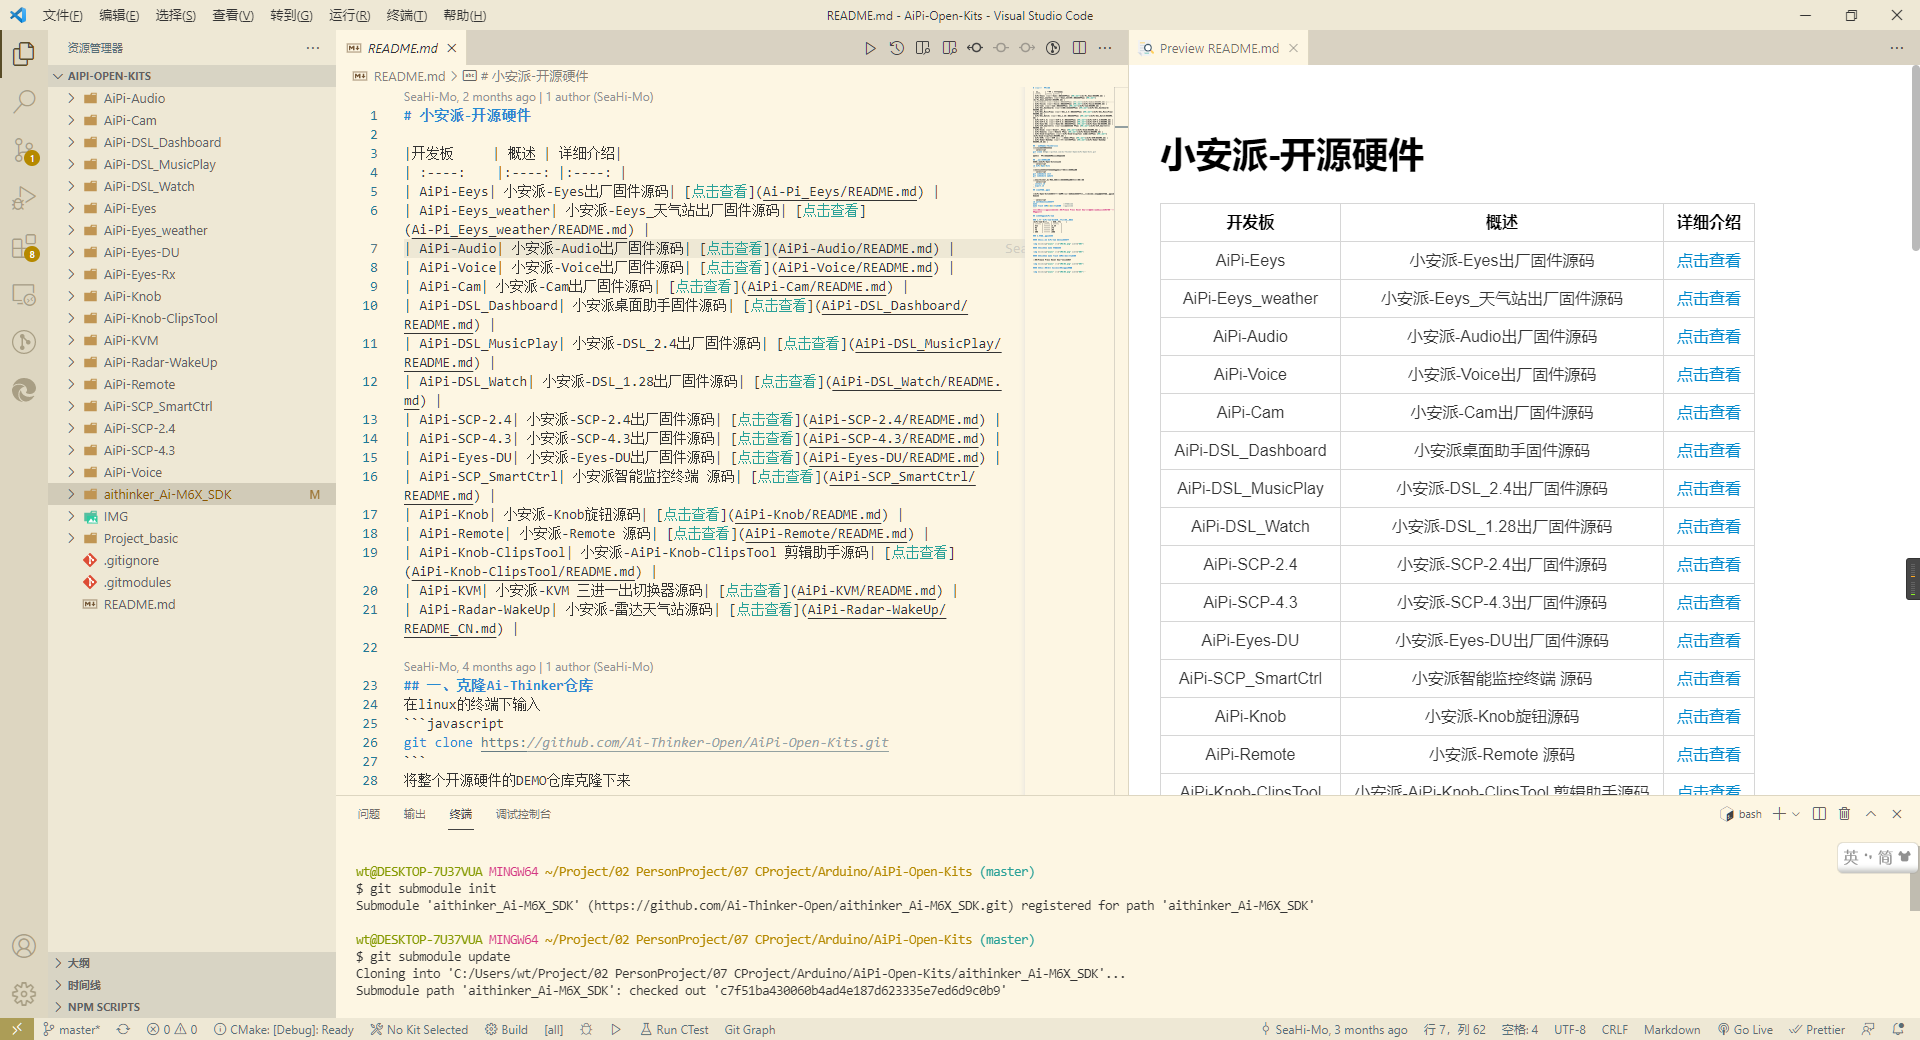The image size is (1920, 1040).
Task: Expand the aithinker_Ai-M6X_SDK folder
Action: [71, 494]
